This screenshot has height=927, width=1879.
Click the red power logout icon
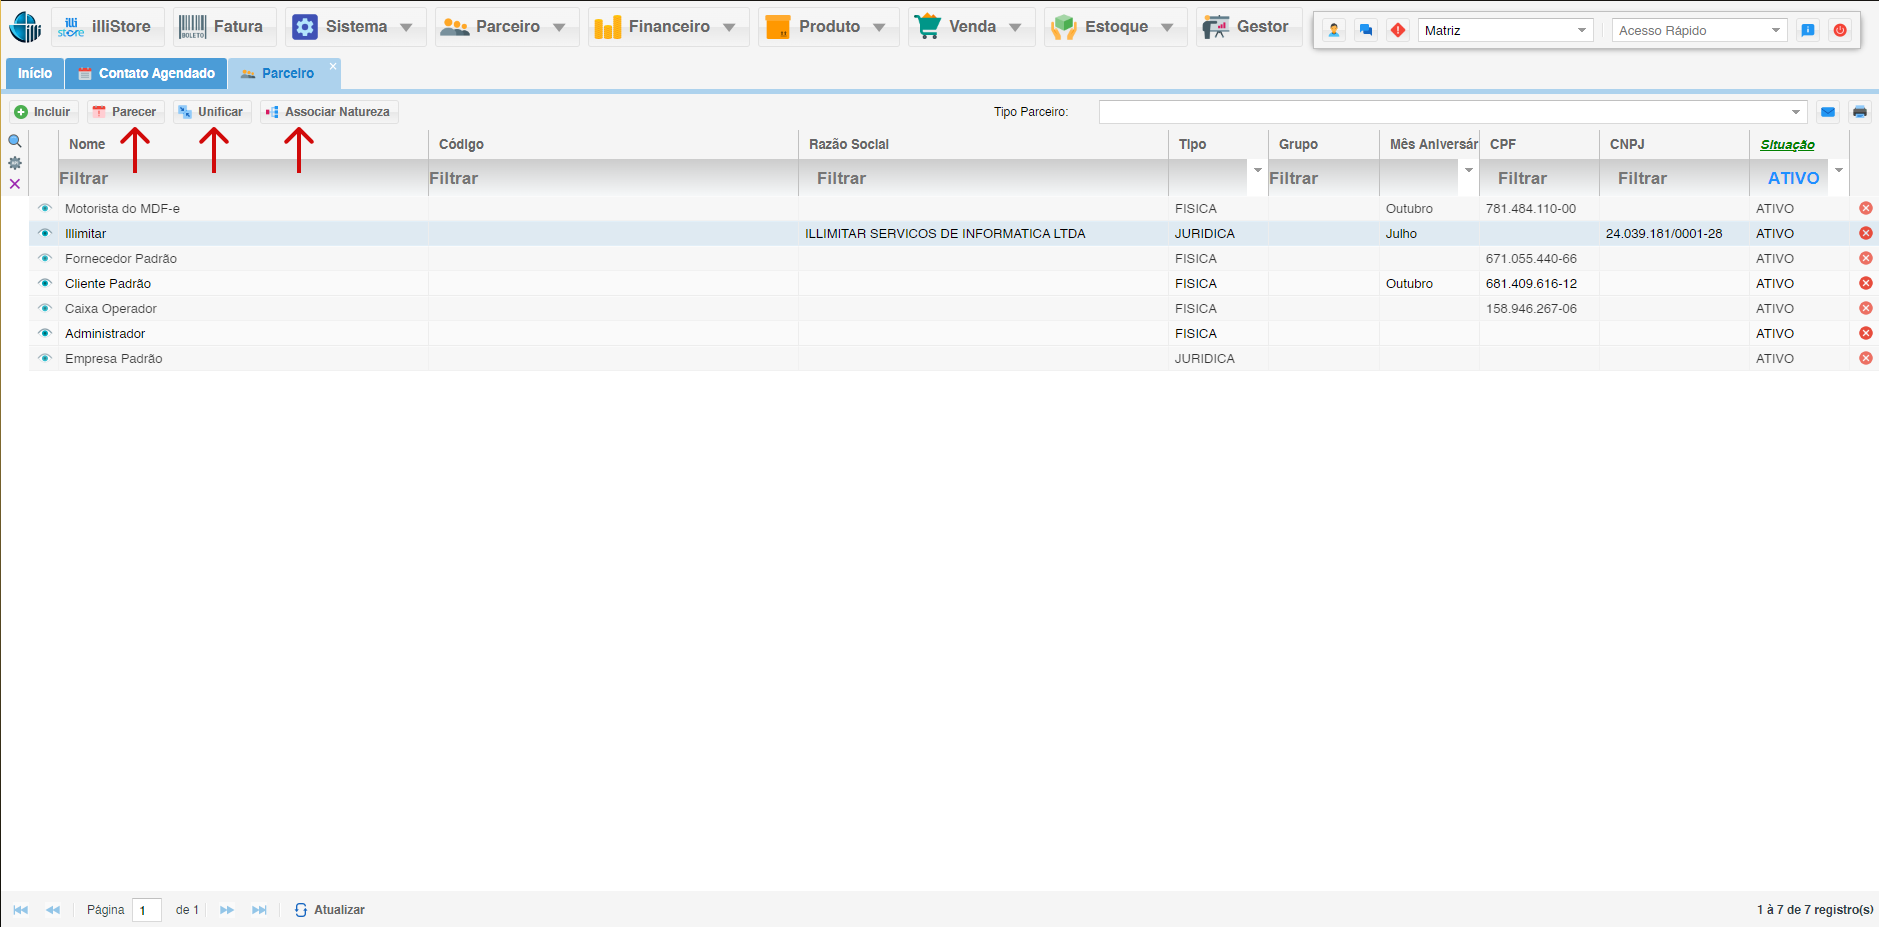coord(1840,30)
